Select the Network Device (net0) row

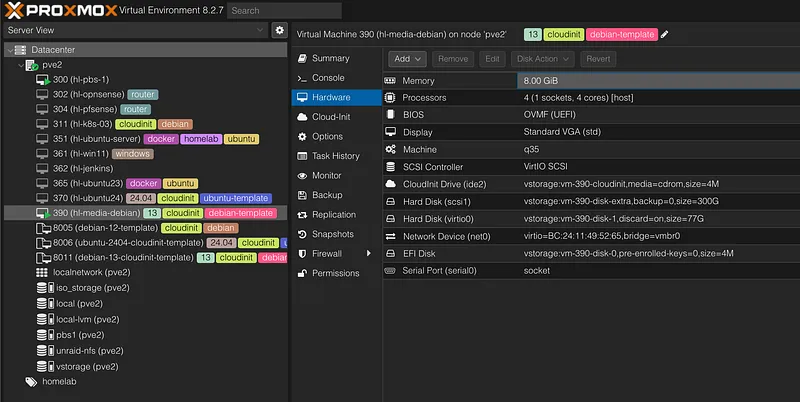click(590, 236)
